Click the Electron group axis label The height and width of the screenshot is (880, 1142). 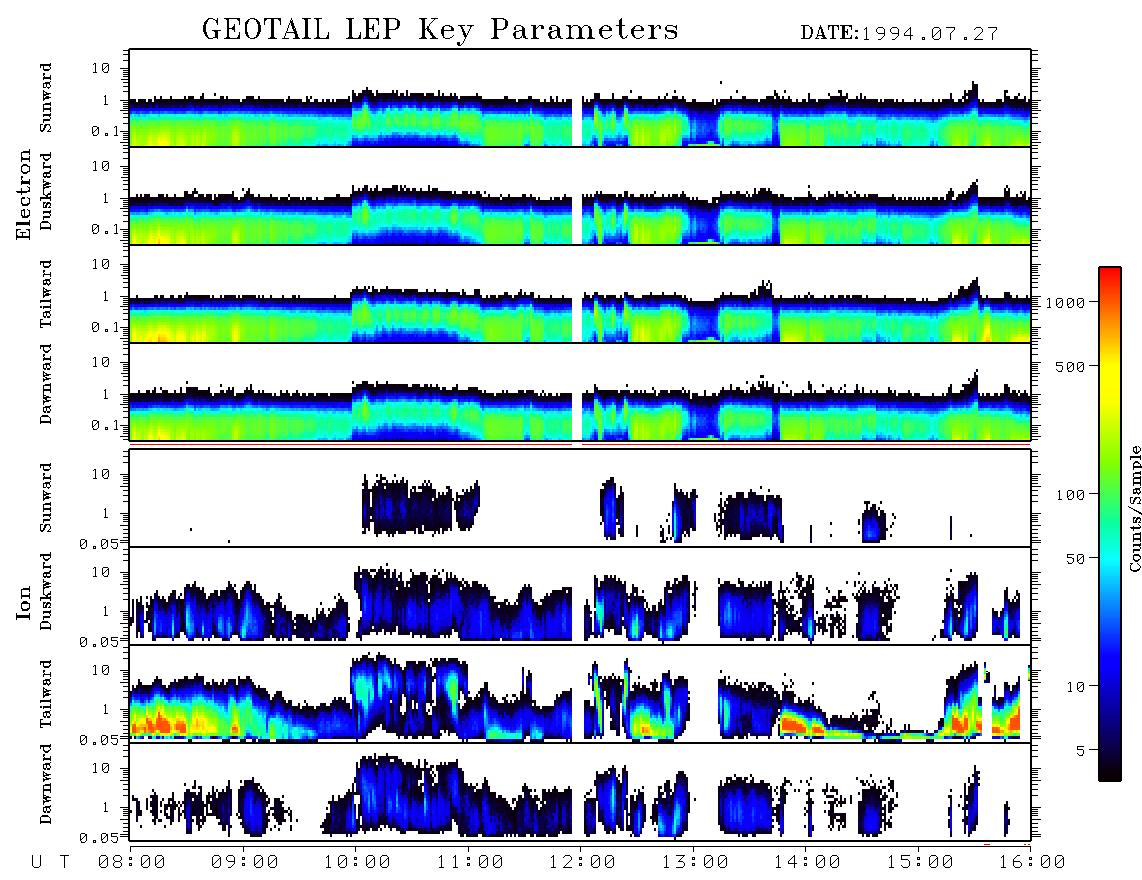coord(24,194)
